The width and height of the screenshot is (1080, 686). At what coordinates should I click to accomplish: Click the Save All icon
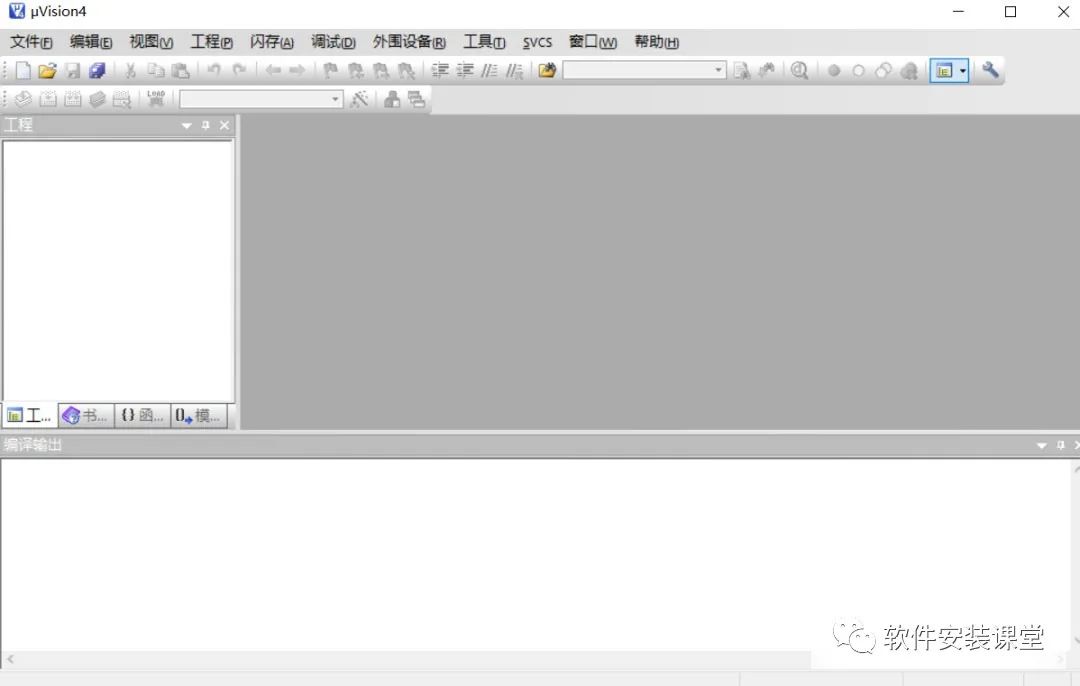point(97,70)
